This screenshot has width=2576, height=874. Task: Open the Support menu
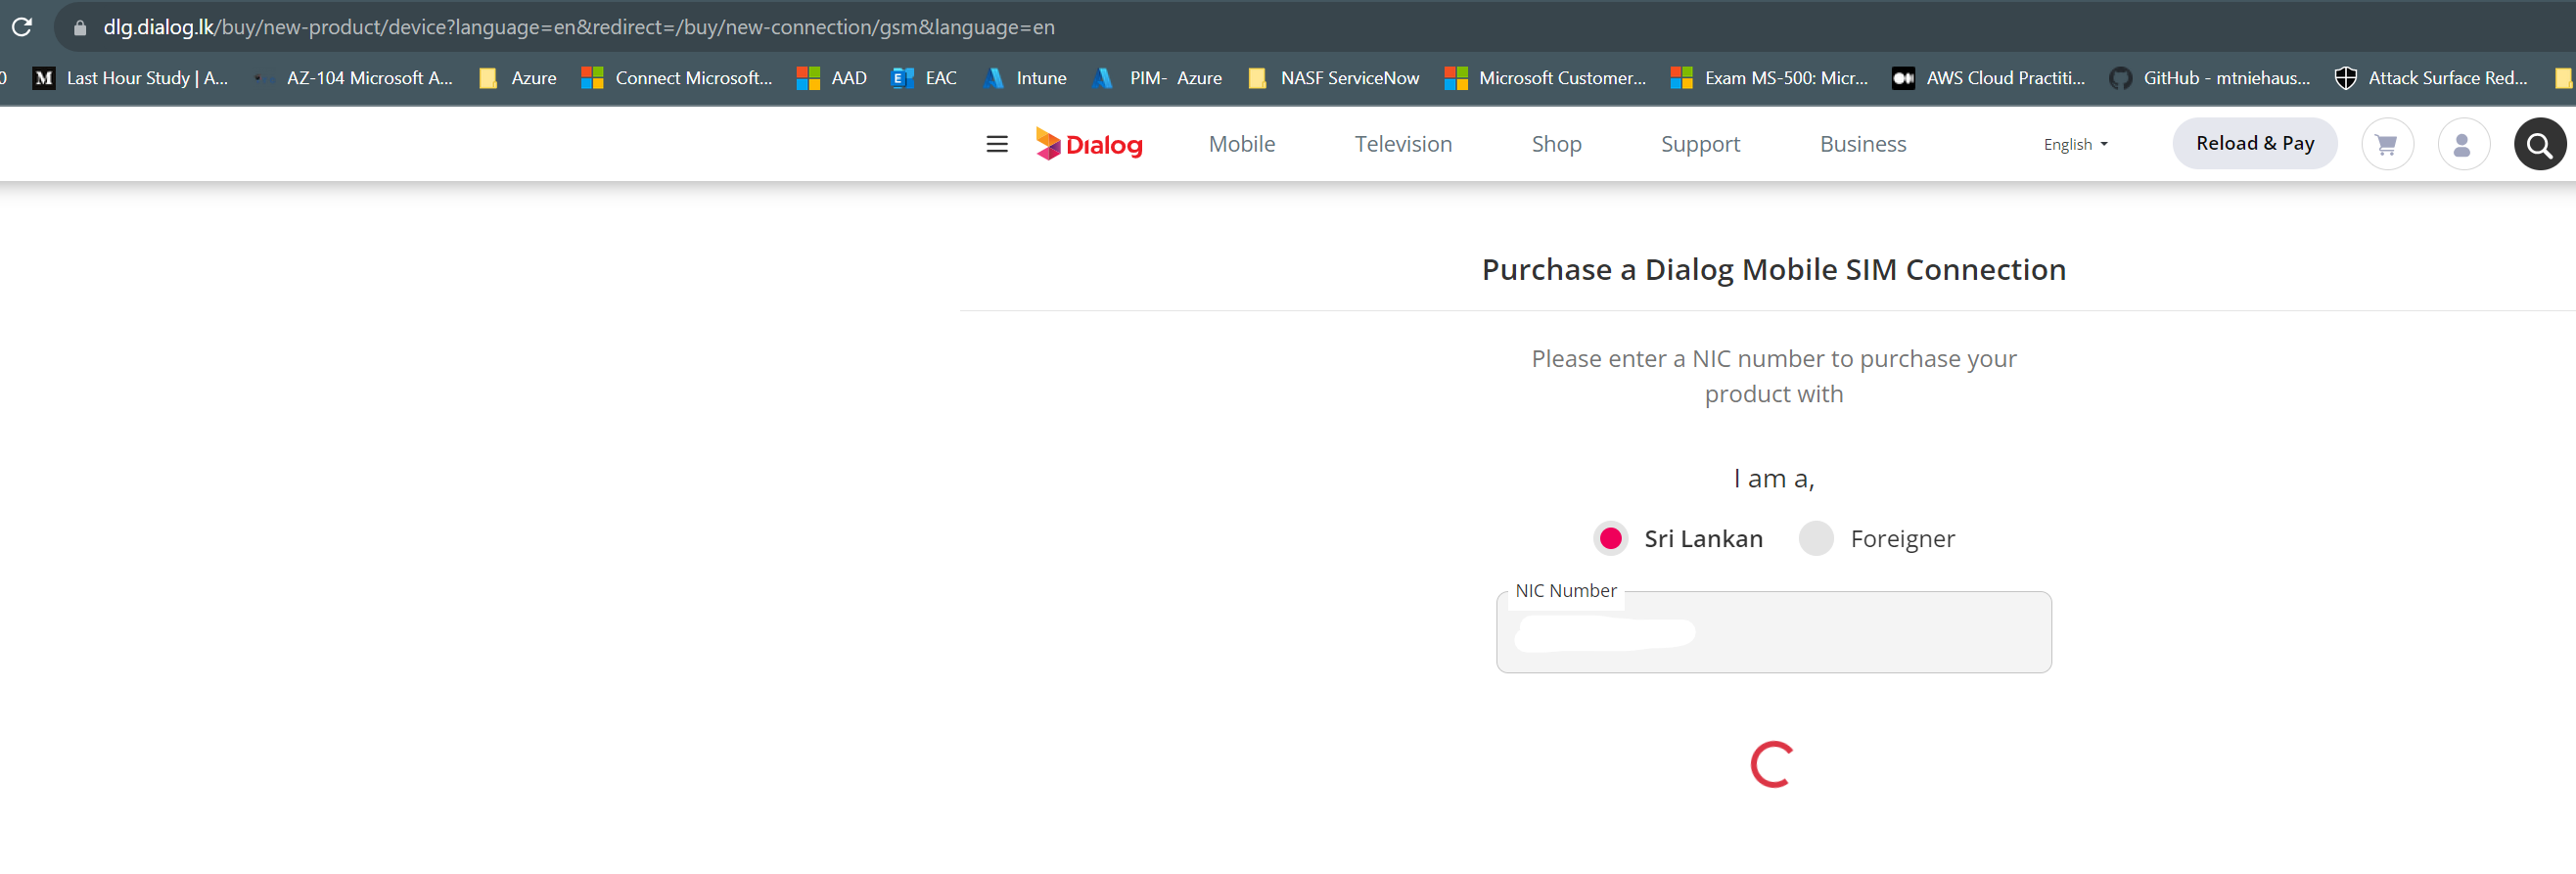(x=1700, y=144)
